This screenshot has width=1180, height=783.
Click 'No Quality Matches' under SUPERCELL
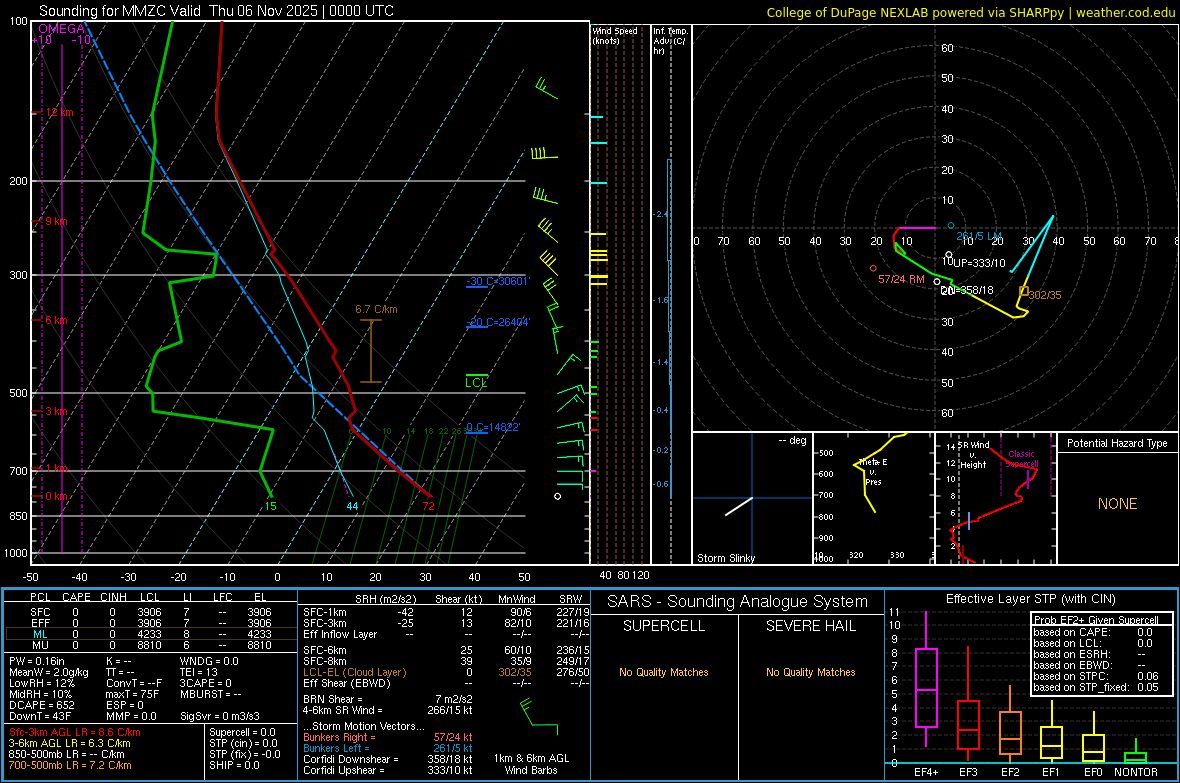click(664, 672)
